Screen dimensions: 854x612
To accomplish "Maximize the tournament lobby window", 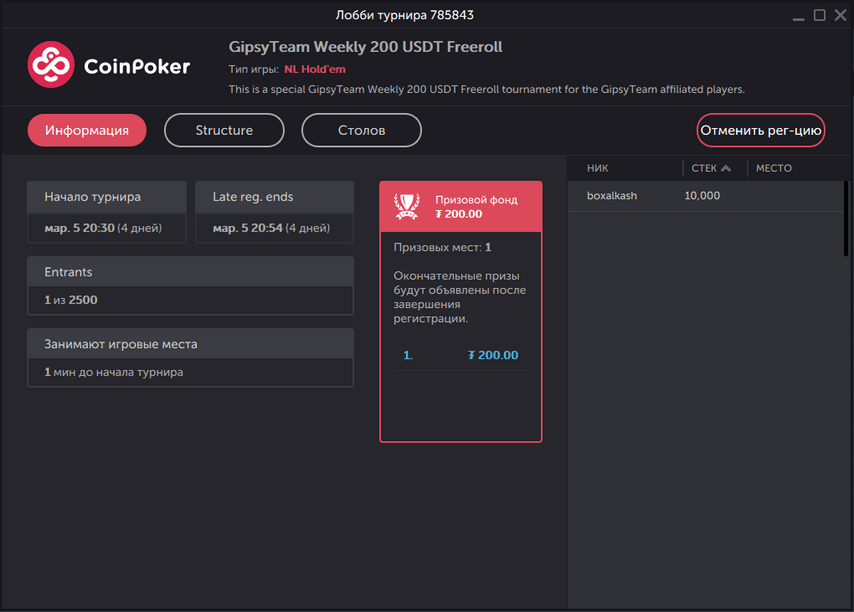I will (819, 15).
